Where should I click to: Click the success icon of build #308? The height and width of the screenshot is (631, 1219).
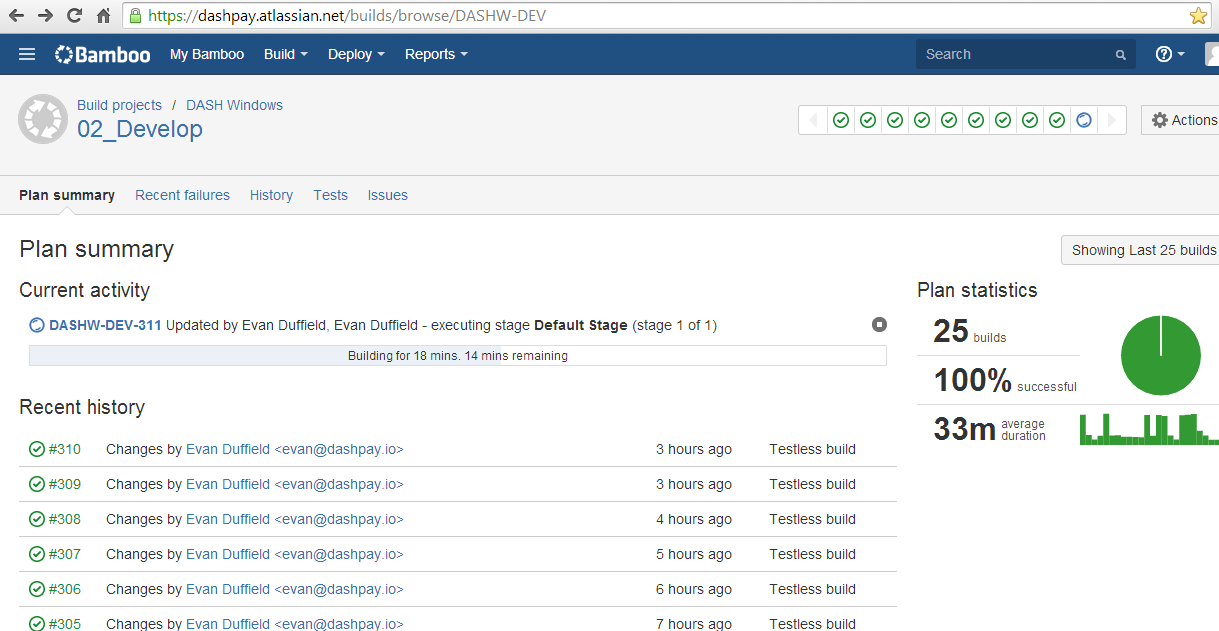pyautogui.click(x=37, y=519)
